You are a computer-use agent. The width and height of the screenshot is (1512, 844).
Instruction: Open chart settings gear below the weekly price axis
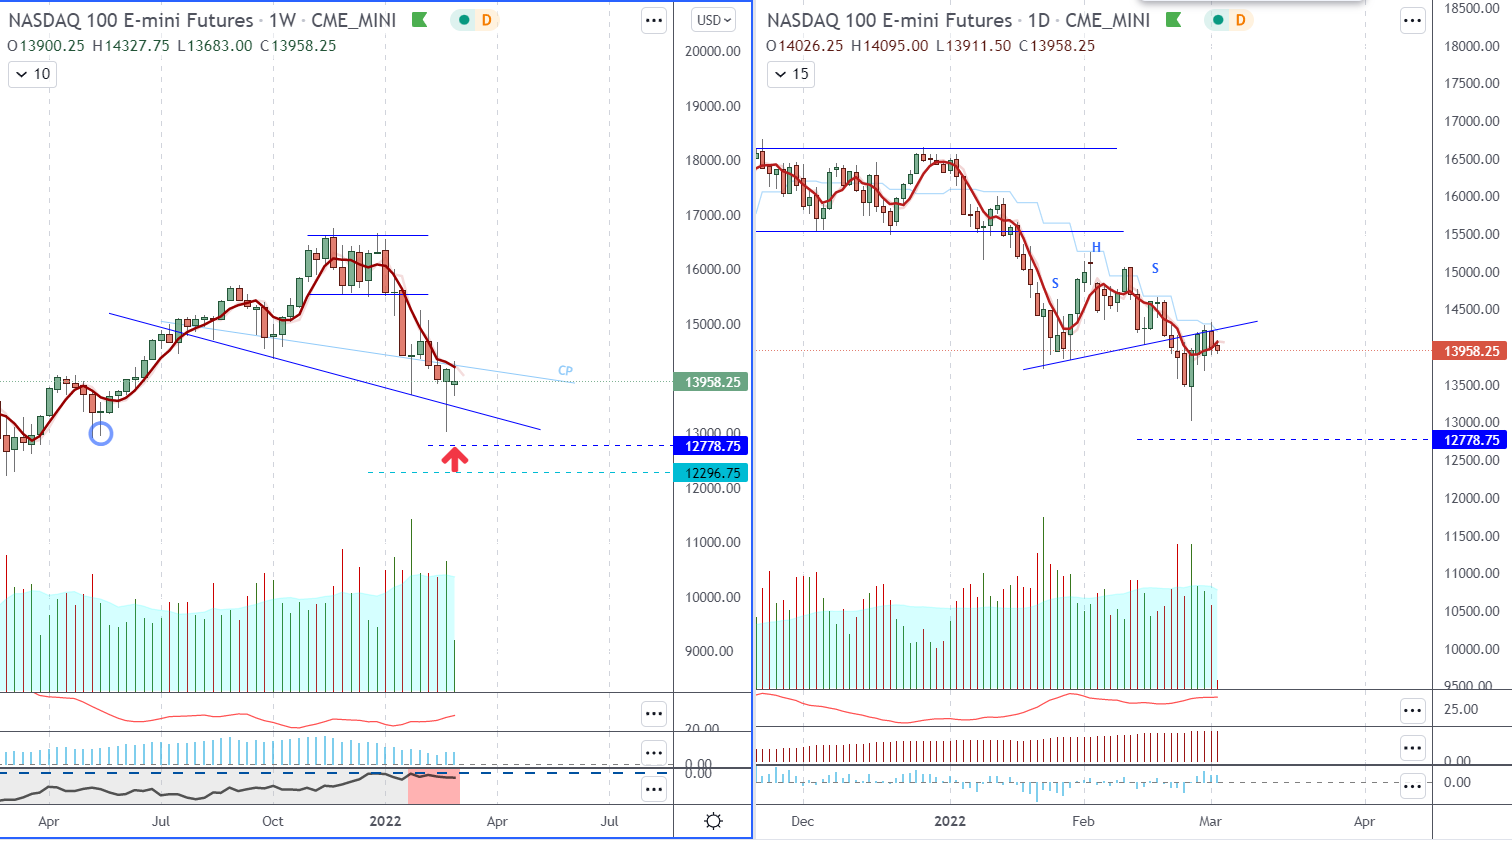click(x=713, y=821)
